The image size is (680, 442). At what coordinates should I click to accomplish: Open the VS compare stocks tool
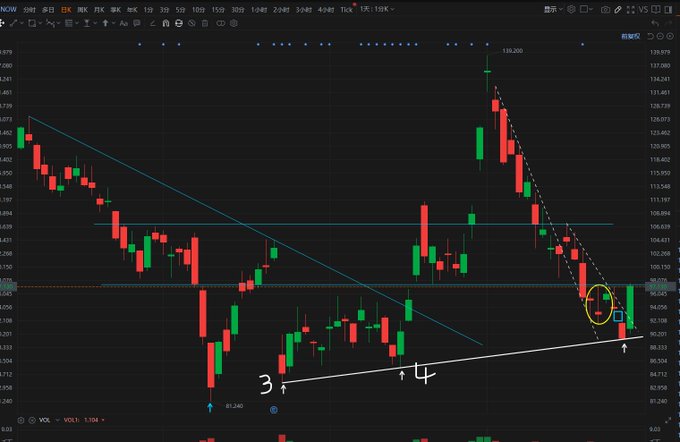point(643,10)
